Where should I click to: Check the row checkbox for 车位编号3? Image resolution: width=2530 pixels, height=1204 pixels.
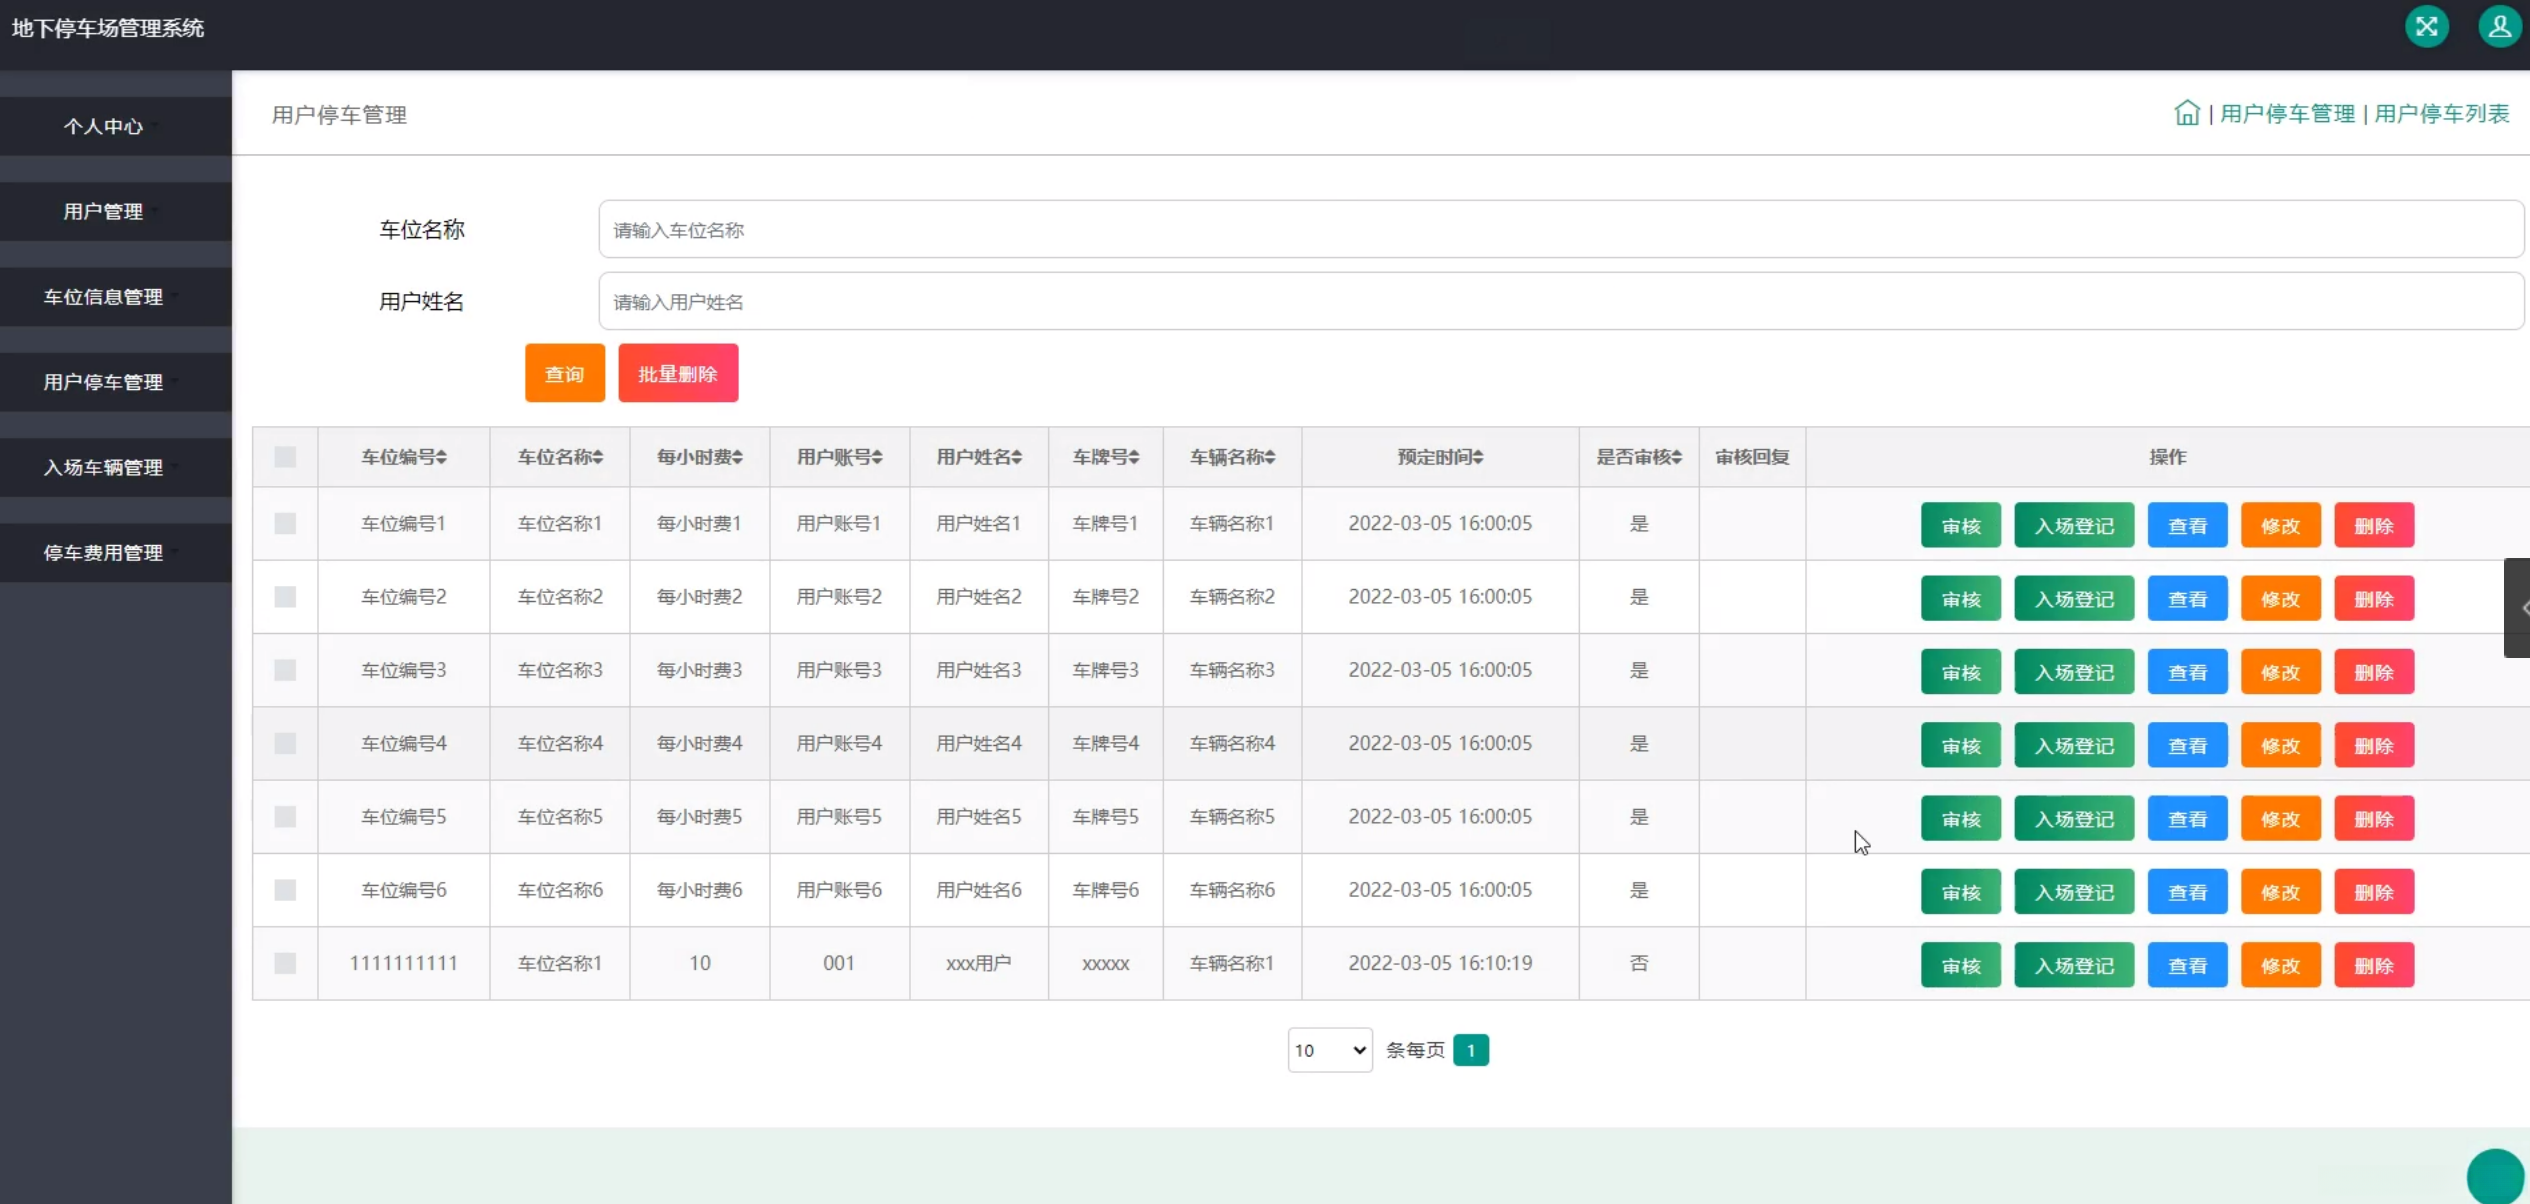coord(285,670)
